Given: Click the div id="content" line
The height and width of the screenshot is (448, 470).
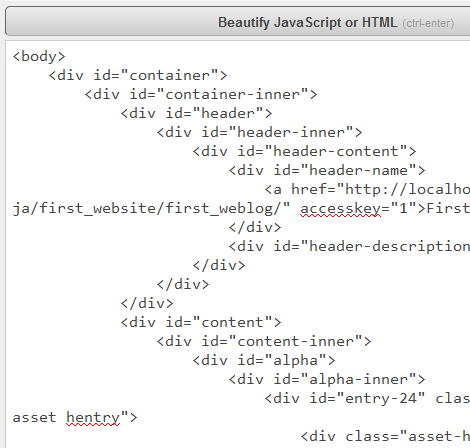Looking at the screenshot, I should (x=201, y=322).
